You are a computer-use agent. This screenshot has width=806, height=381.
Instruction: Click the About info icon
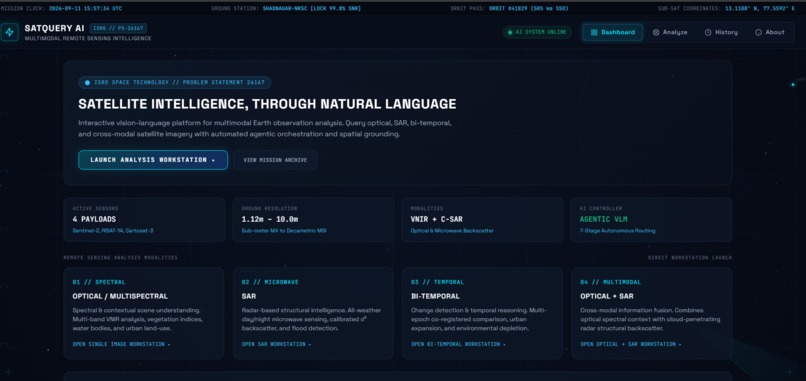(758, 32)
